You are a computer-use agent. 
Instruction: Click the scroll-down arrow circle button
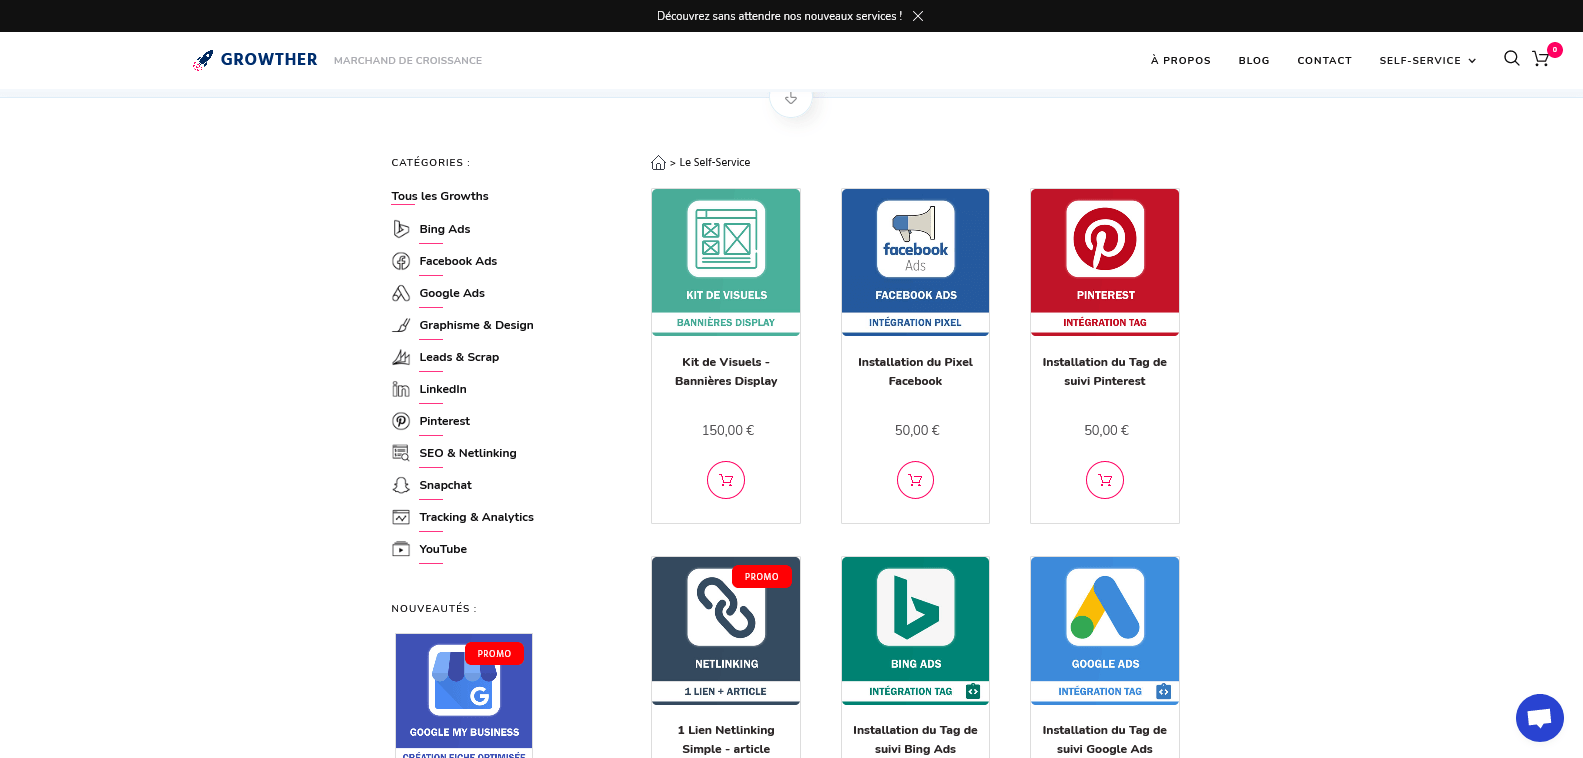[x=791, y=98]
